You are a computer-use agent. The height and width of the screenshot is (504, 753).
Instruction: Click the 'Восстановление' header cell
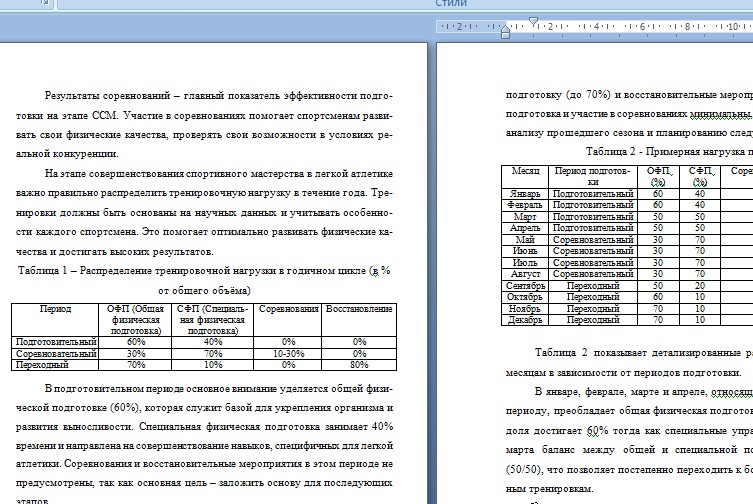click(x=359, y=320)
